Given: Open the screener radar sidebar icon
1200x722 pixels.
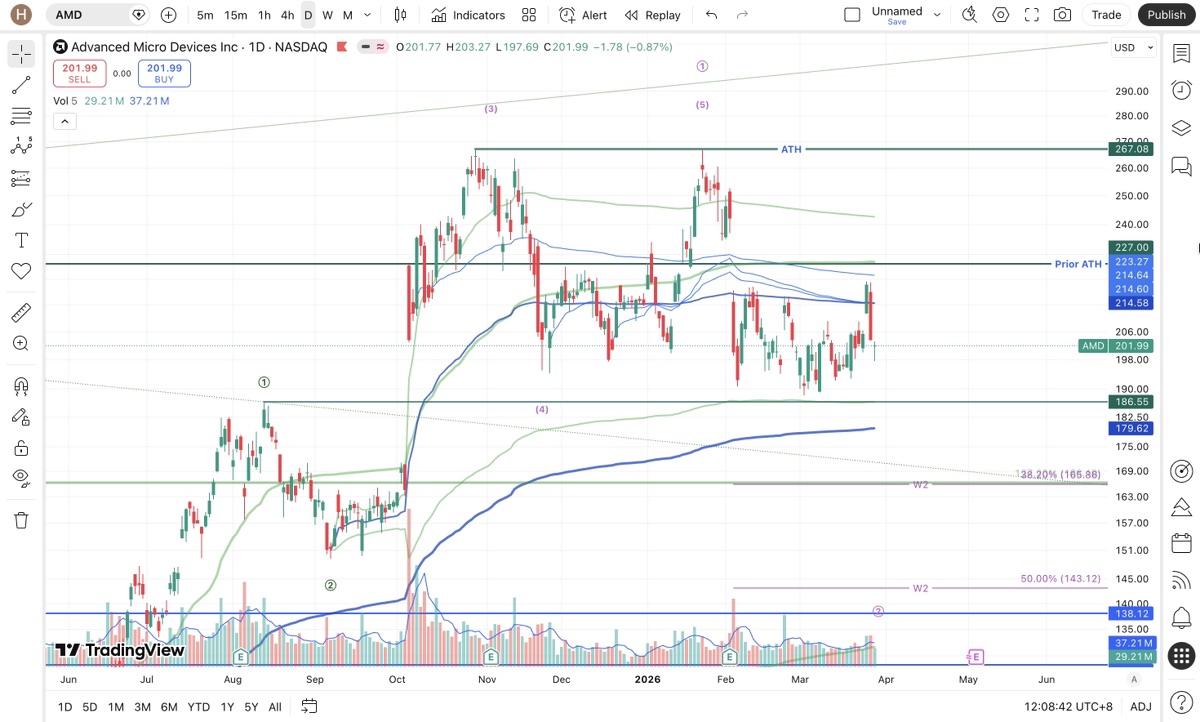Looking at the screenshot, I should [x=1181, y=471].
